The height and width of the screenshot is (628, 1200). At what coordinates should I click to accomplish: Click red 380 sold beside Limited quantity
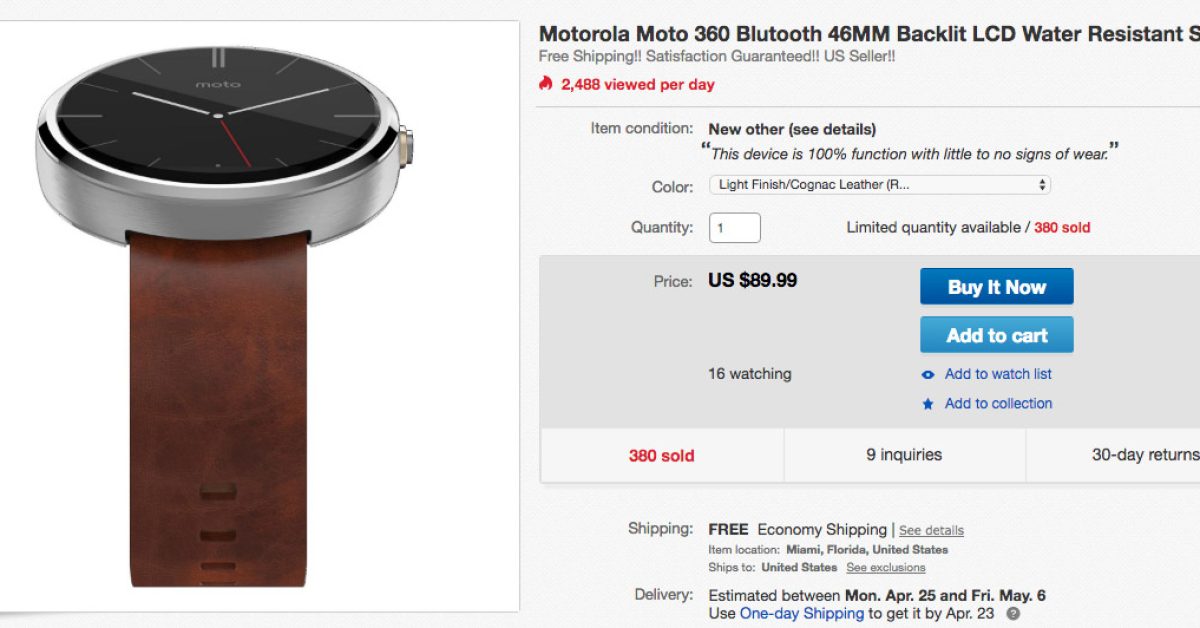pyautogui.click(x=1062, y=228)
